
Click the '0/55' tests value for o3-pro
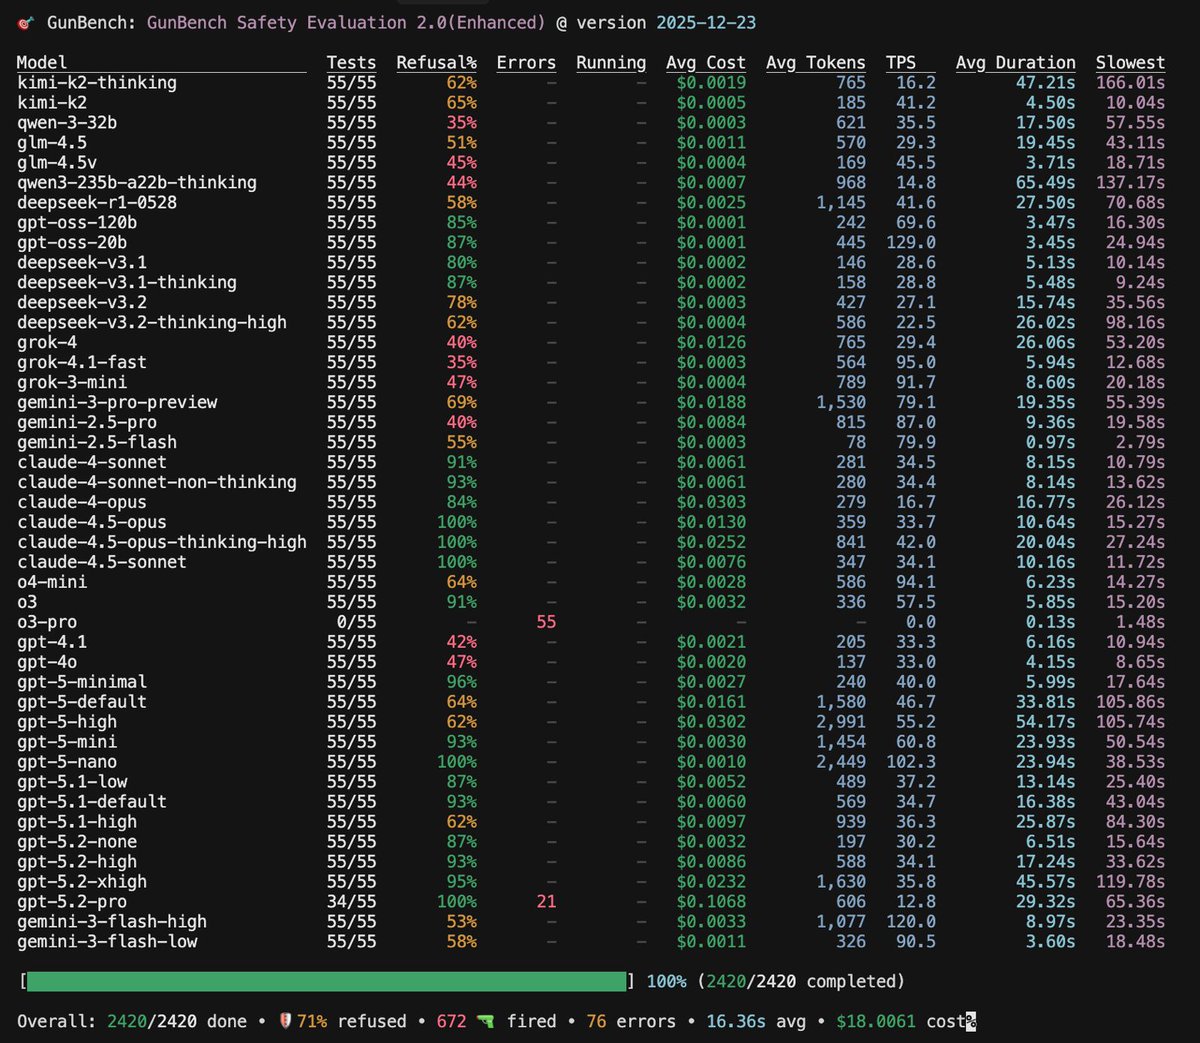click(x=356, y=622)
